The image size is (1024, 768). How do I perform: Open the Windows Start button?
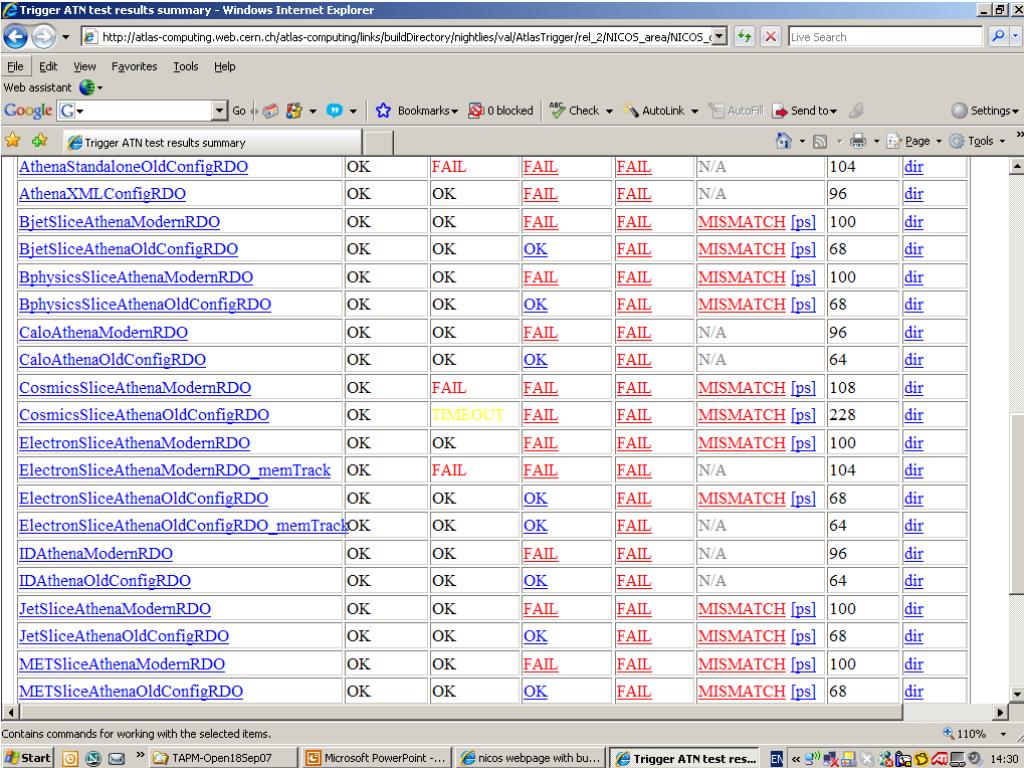point(27,758)
